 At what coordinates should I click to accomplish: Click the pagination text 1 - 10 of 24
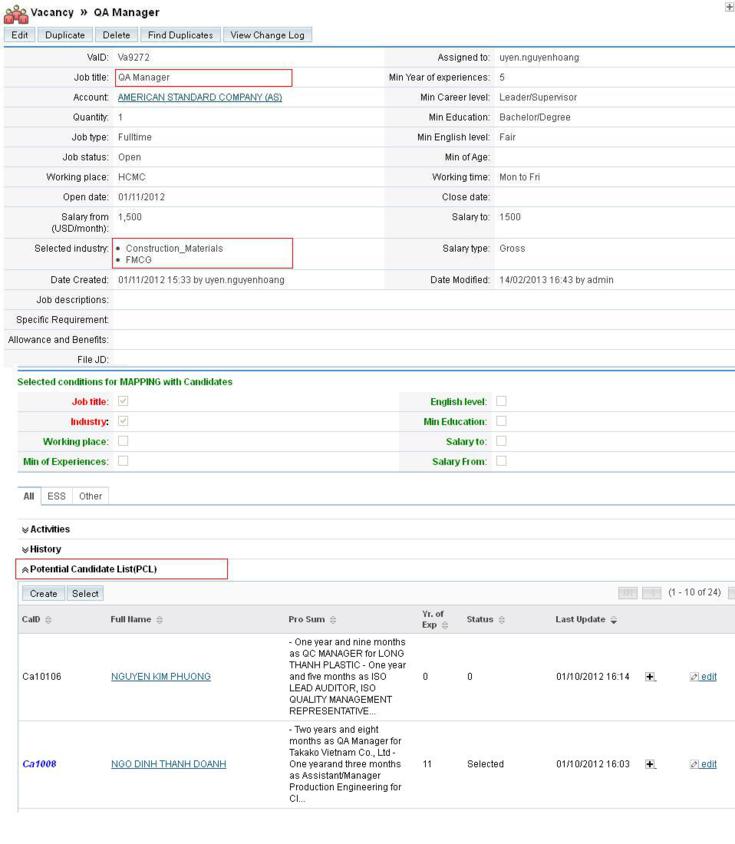point(694,592)
